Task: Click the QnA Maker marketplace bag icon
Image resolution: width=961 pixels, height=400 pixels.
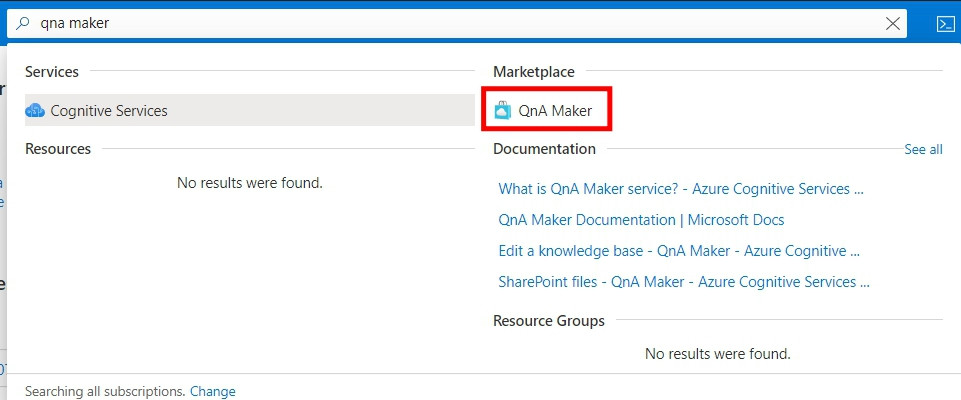Action: point(503,111)
